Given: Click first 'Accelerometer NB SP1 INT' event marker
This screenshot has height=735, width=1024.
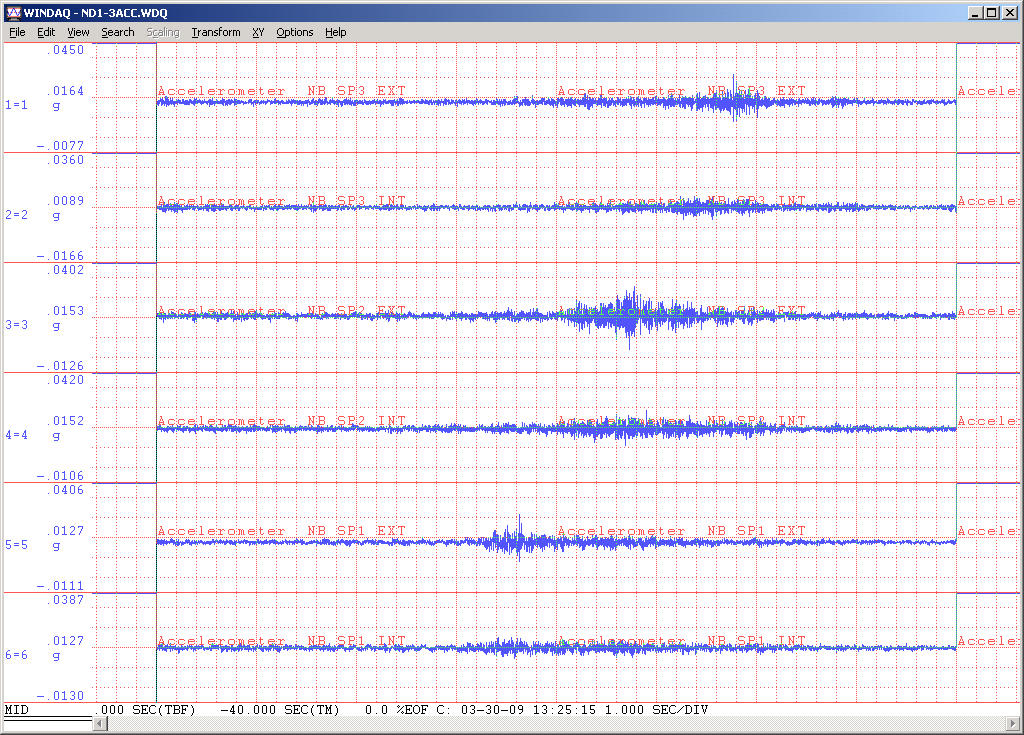Looking at the screenshot, I should [x=281, y=641].
